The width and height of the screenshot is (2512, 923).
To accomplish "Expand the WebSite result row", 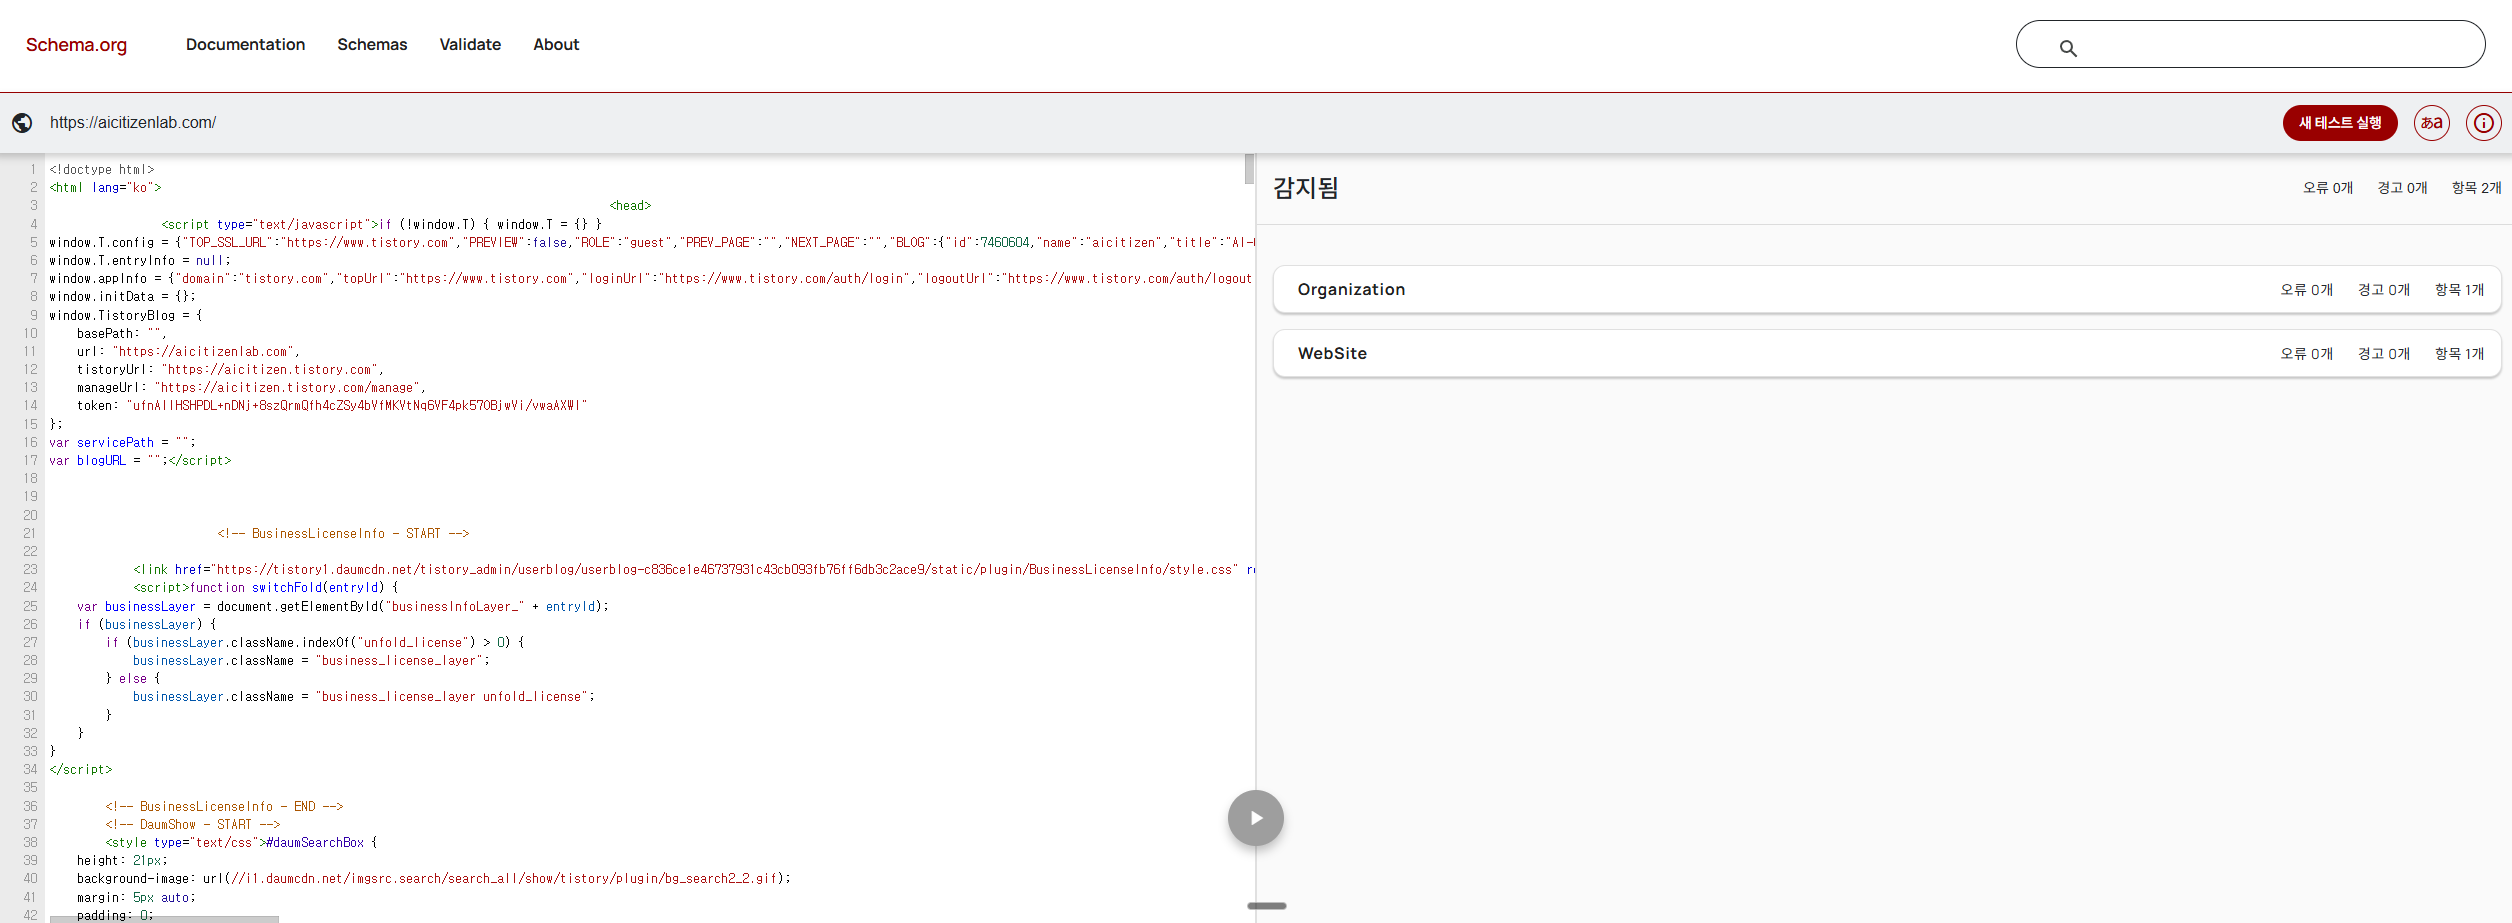I will tap(1887, 354).
